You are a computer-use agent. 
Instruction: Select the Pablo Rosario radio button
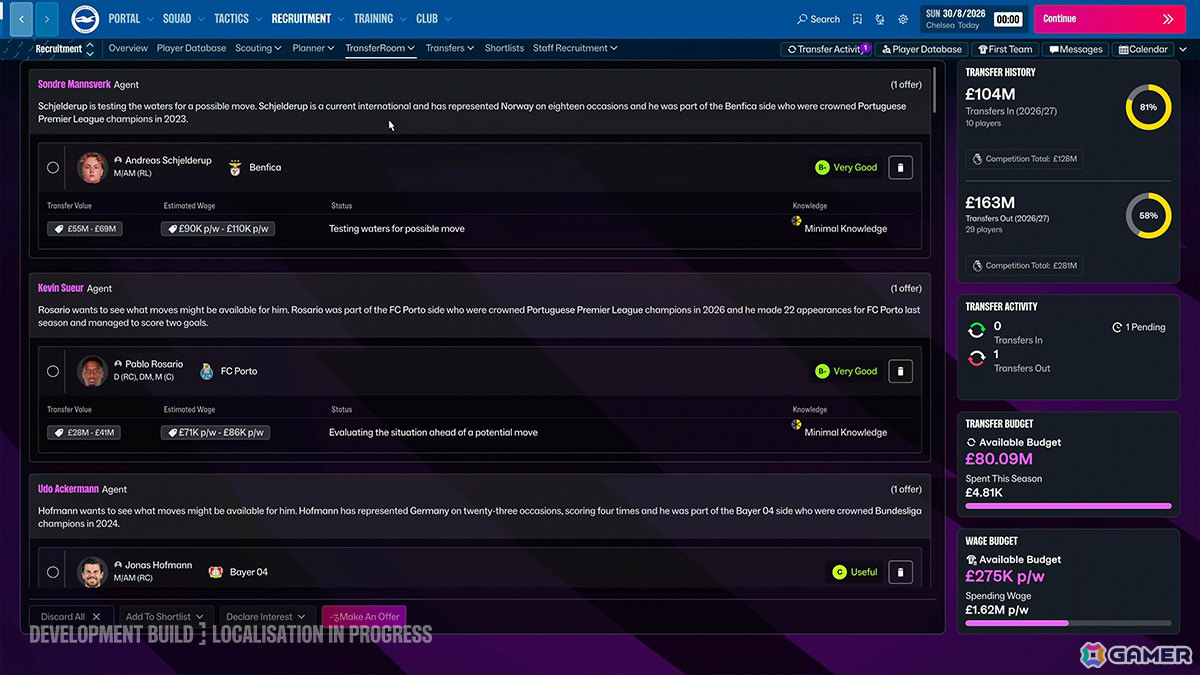coord(53,371)
